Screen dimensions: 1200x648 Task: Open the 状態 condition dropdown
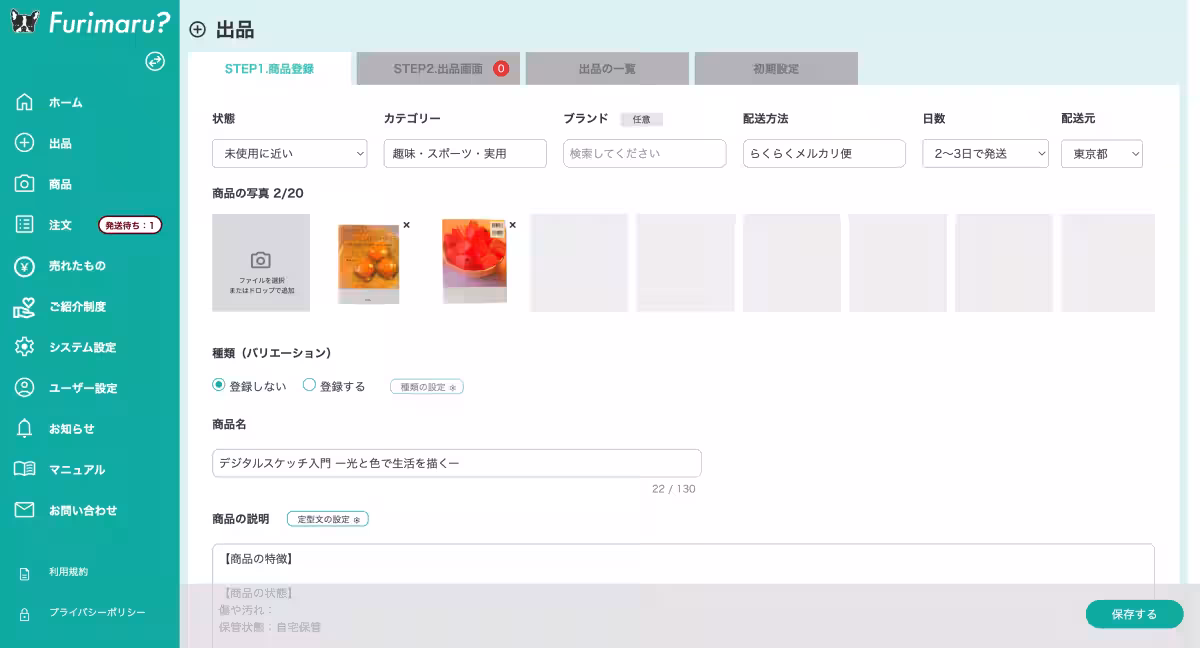(x=289, y=153)
